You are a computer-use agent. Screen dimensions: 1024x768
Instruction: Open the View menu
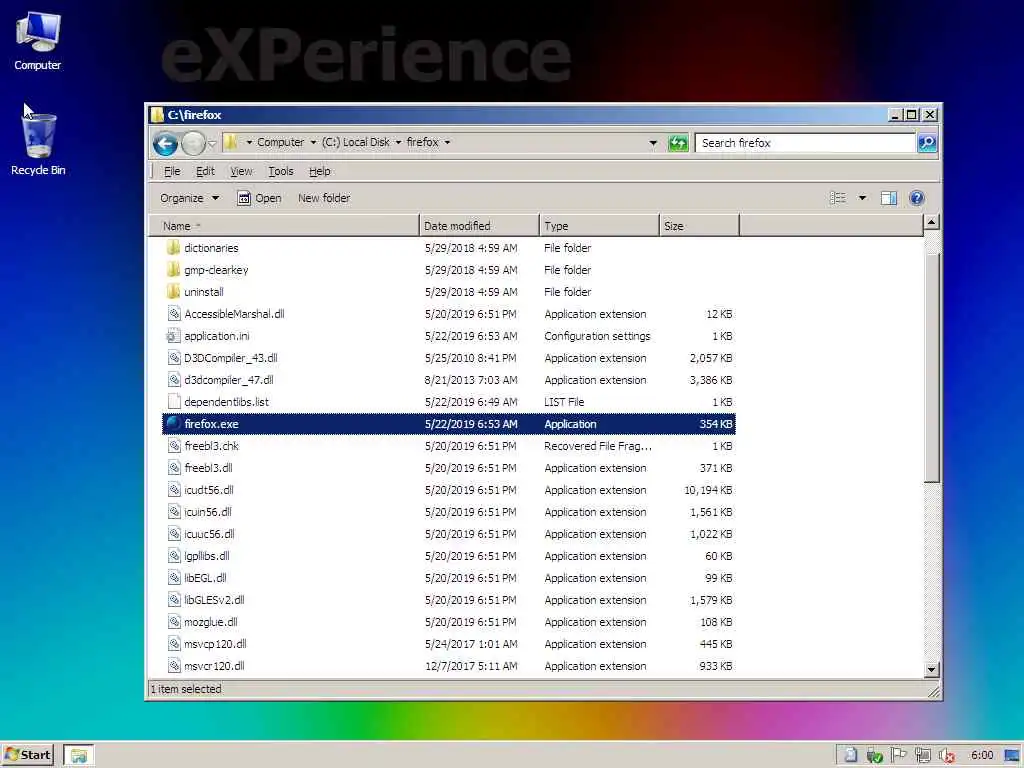tap(241, 171)
